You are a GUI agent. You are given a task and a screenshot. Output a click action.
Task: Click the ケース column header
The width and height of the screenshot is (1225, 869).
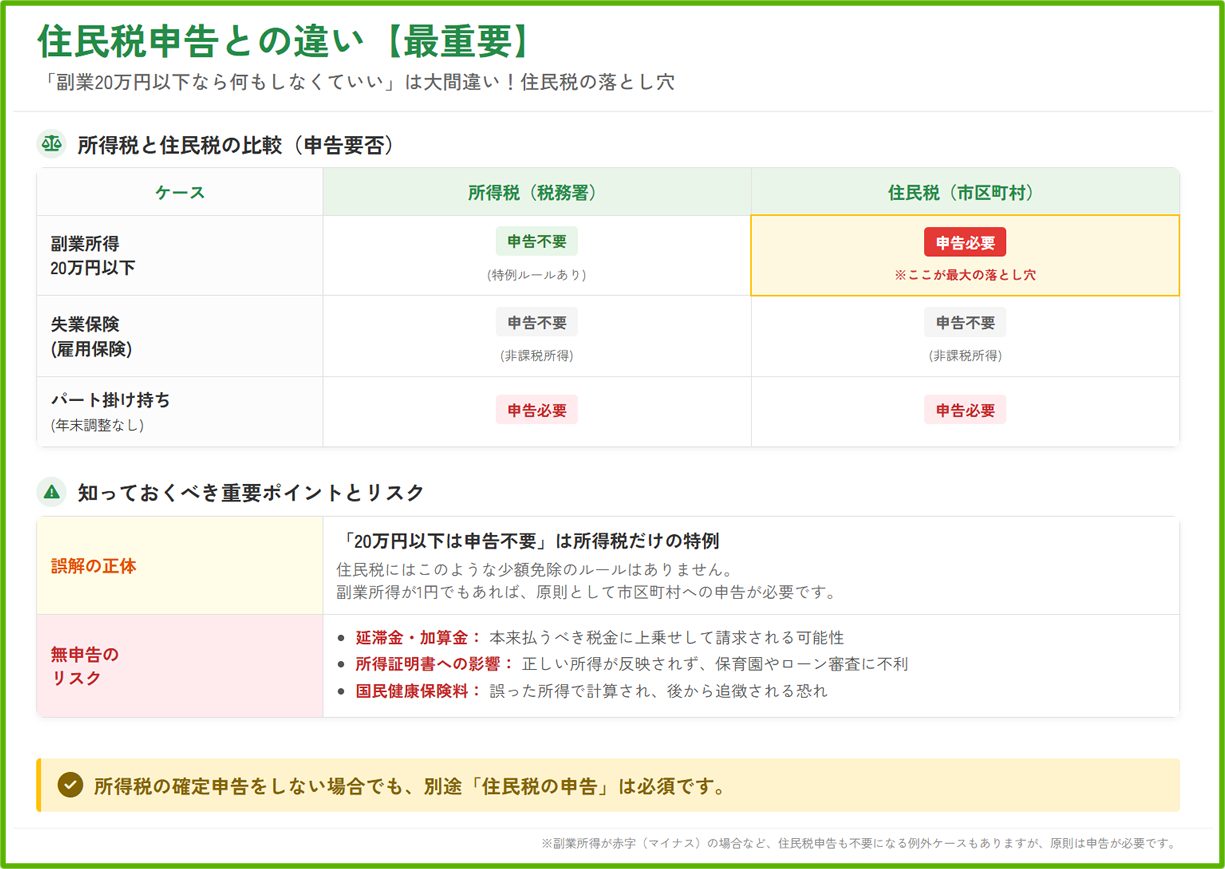tap(180, 192)
